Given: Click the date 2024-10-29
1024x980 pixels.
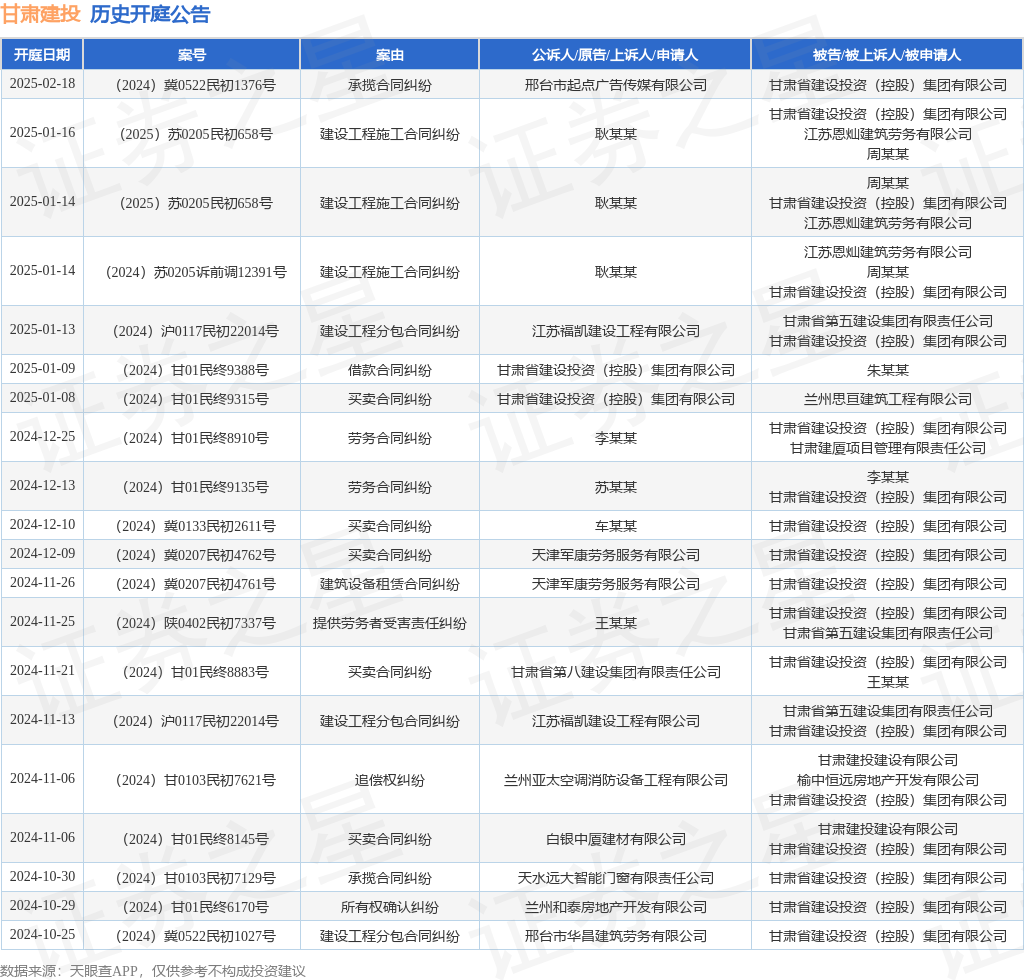Looking at the screenshot, I should click(x=42, y=906).
